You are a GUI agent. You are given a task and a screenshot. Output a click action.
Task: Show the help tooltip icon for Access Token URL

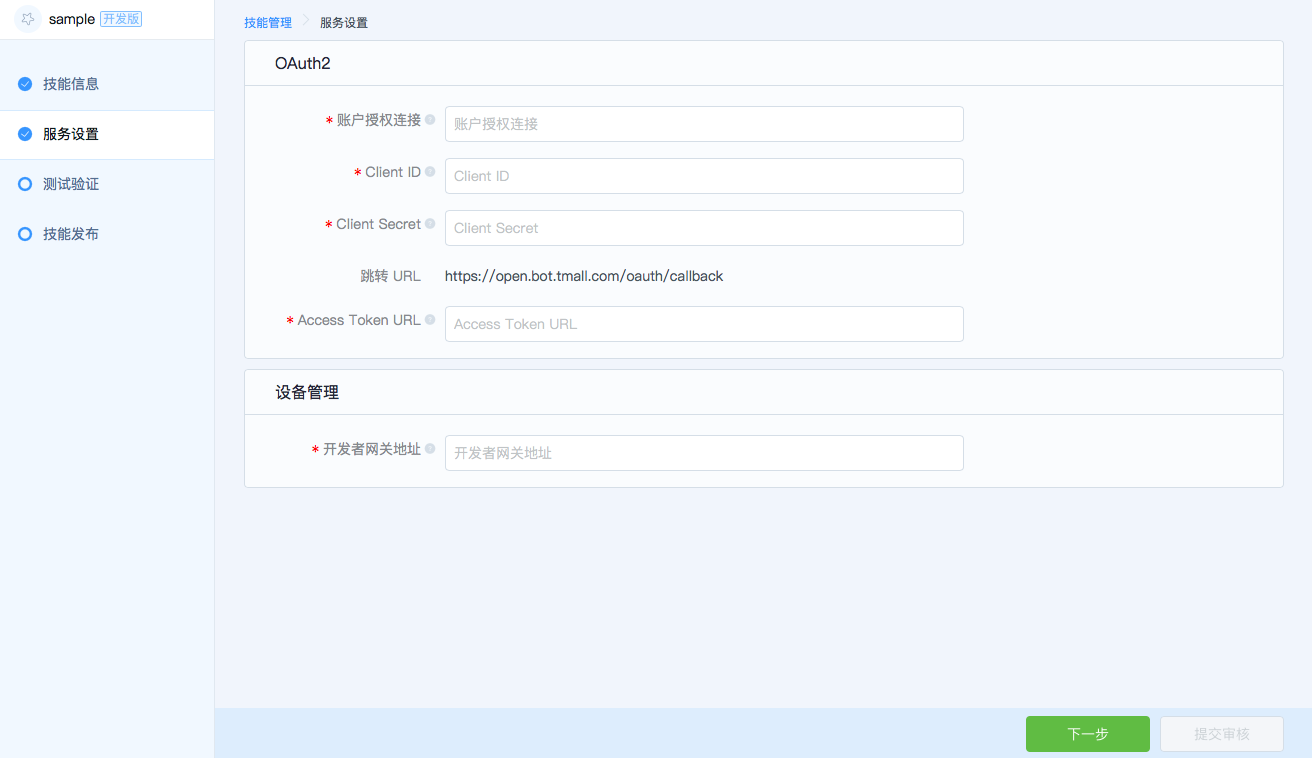[x=430, y=319]
